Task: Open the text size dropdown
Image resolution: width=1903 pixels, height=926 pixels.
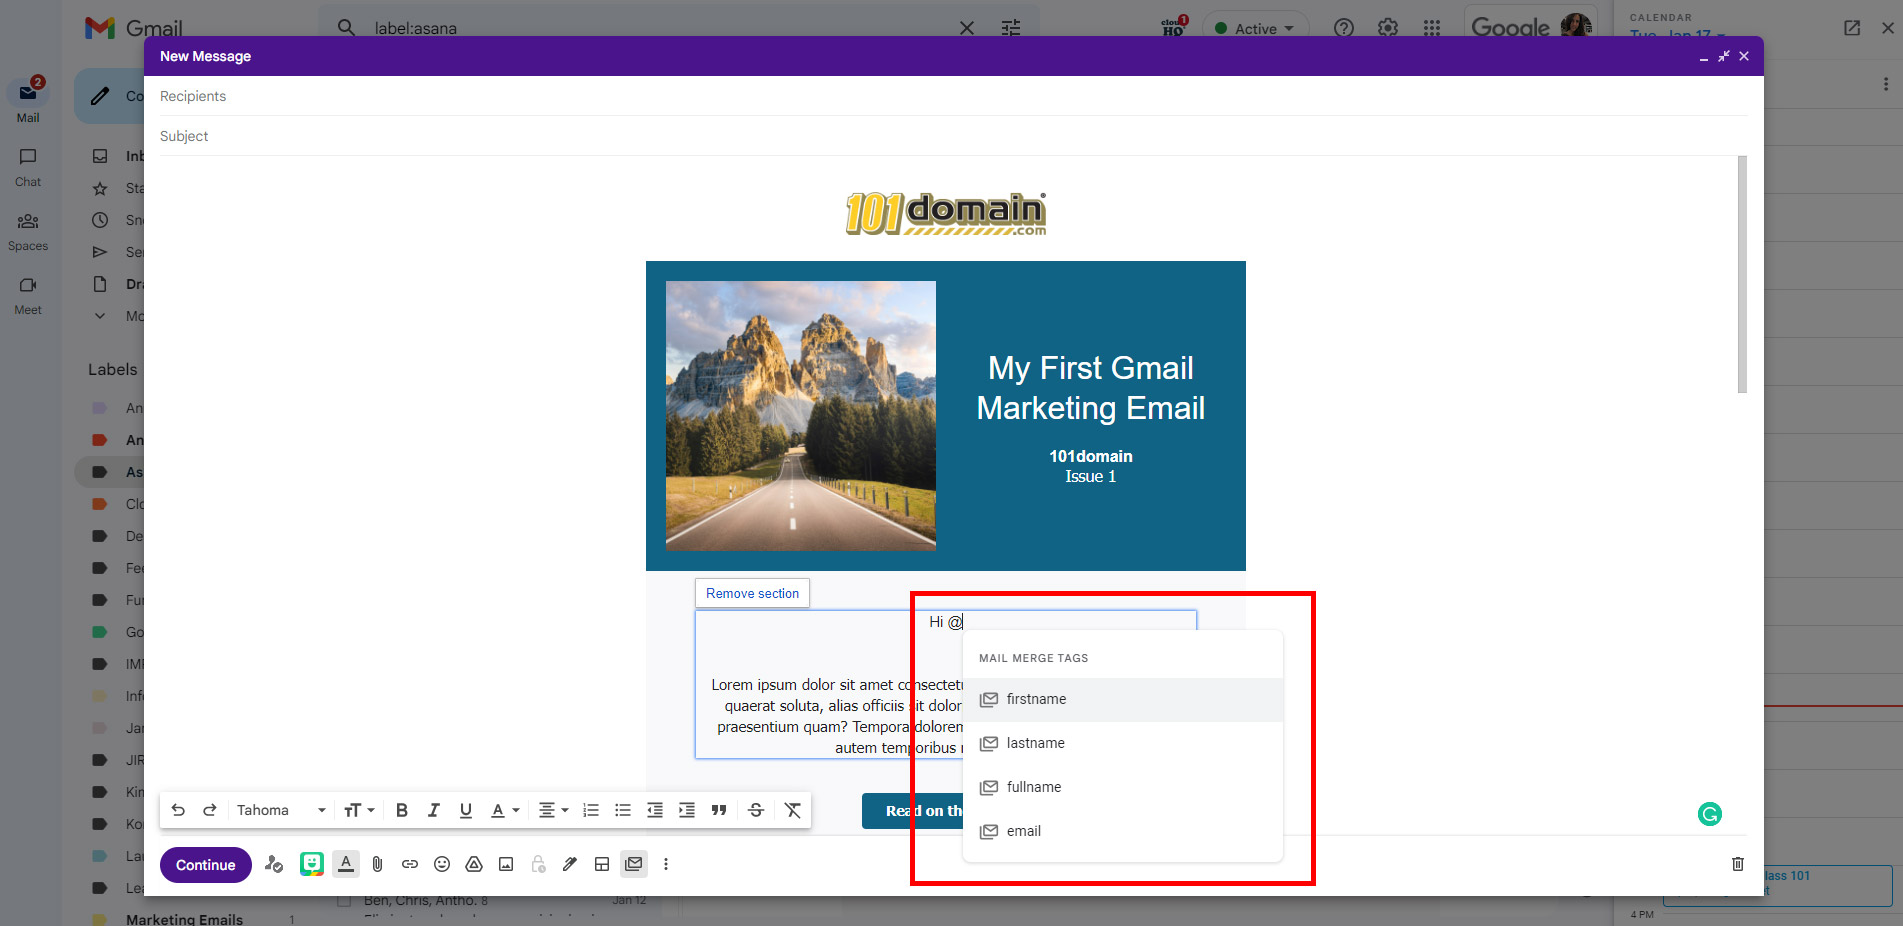Action: (x=359, y=810)
